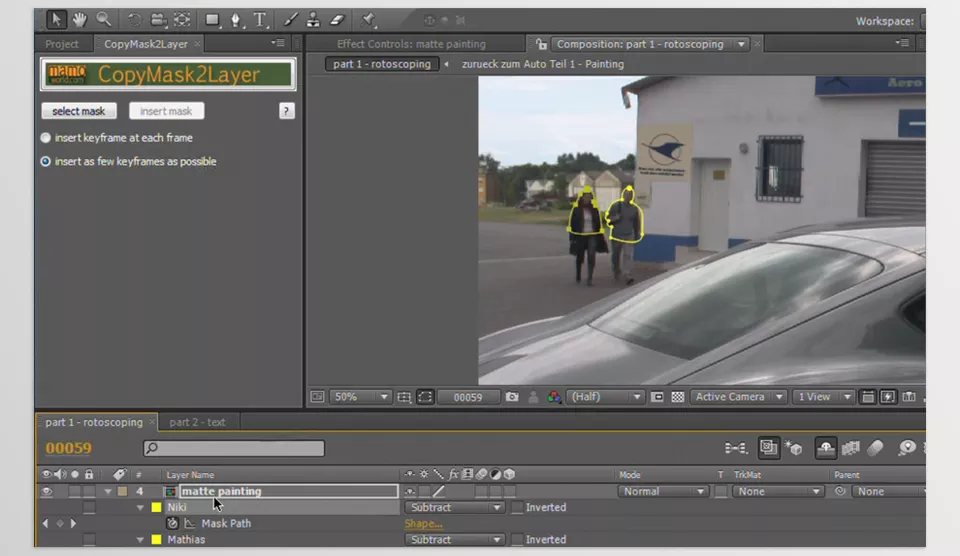Screen dimensions: 960x556
Task: Open the CopyMask2Layer panel options menu
Action: click(278, 43)
